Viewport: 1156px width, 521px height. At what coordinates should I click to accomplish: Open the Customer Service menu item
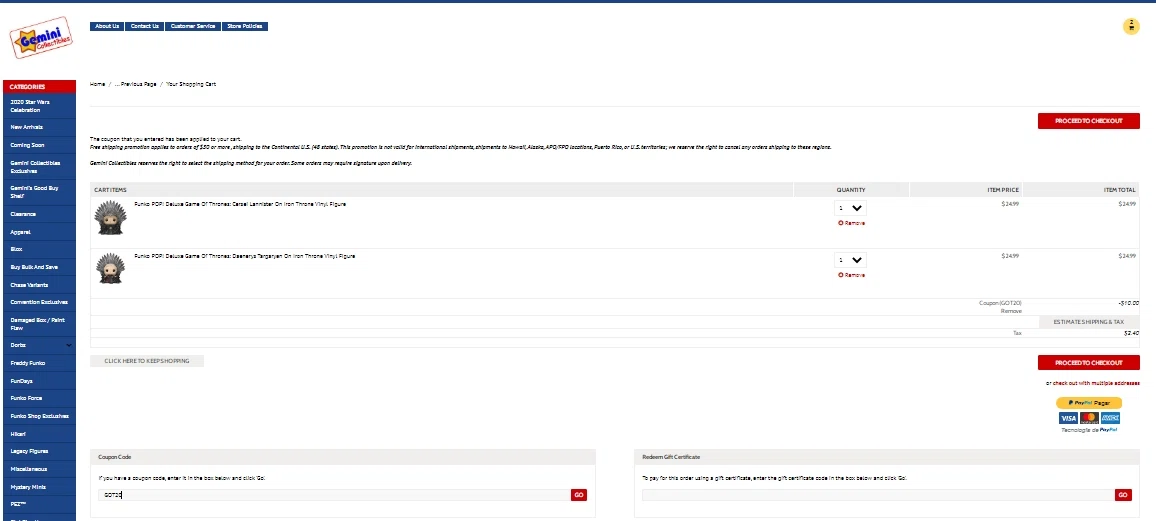click(x=193, y=27)
